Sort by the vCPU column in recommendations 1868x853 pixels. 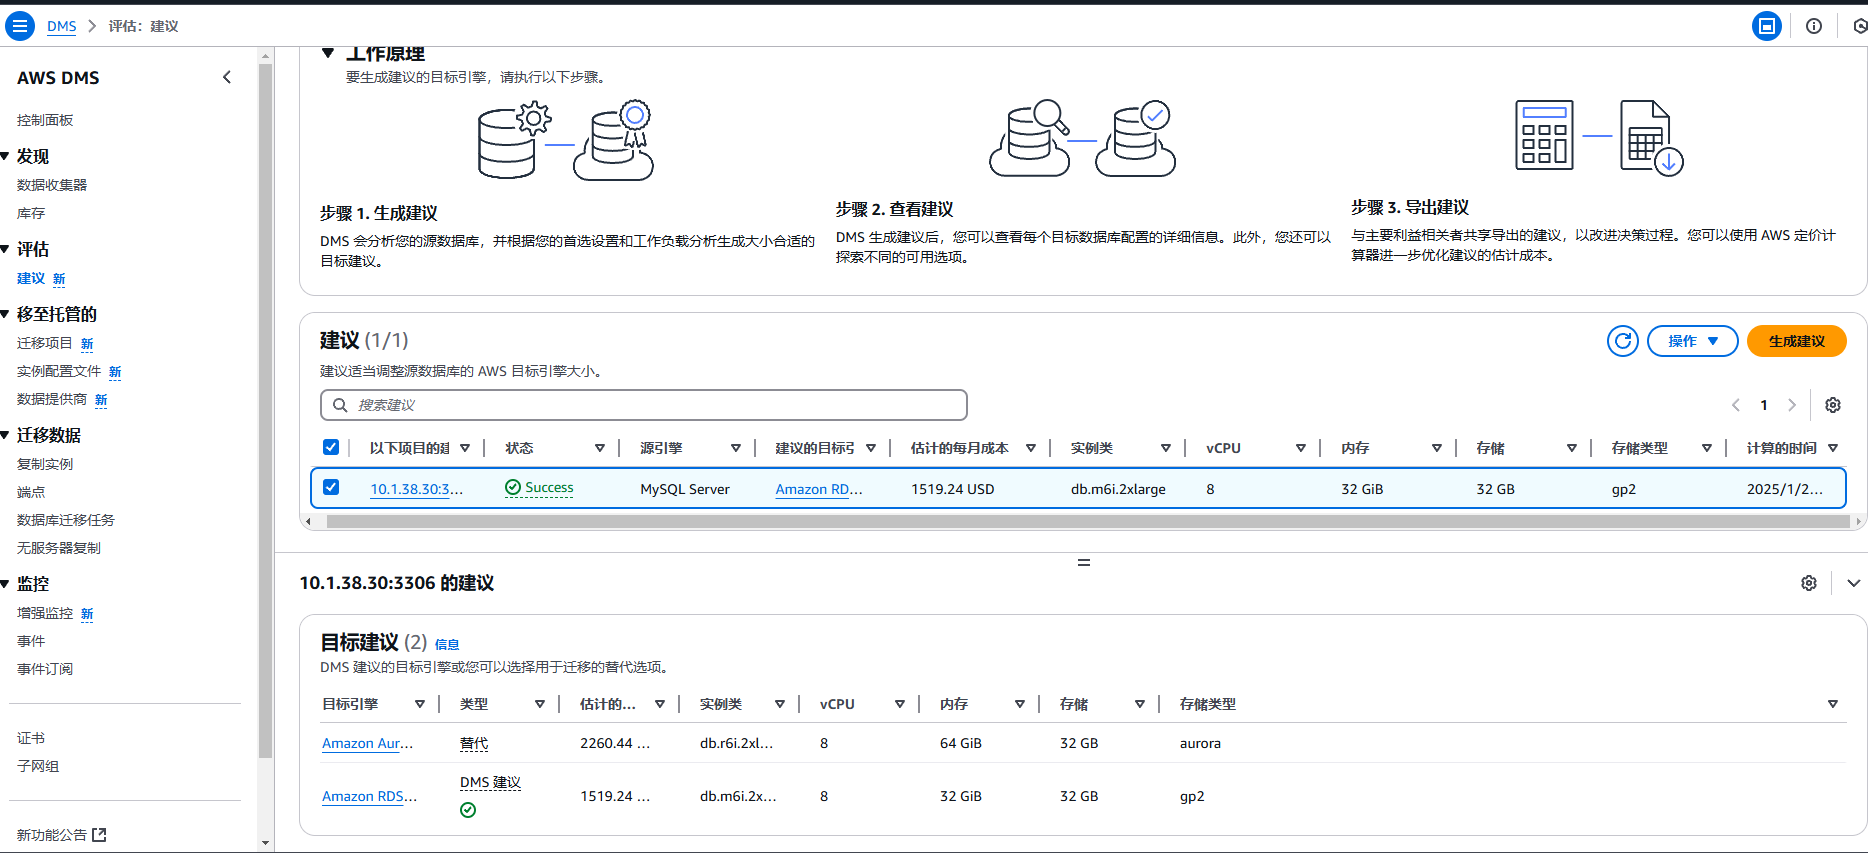point(1301,448)
